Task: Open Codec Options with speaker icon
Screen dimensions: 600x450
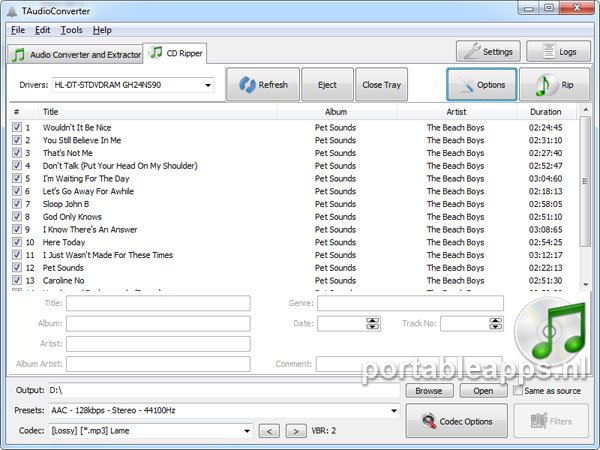Action: [x=456, y=421]
